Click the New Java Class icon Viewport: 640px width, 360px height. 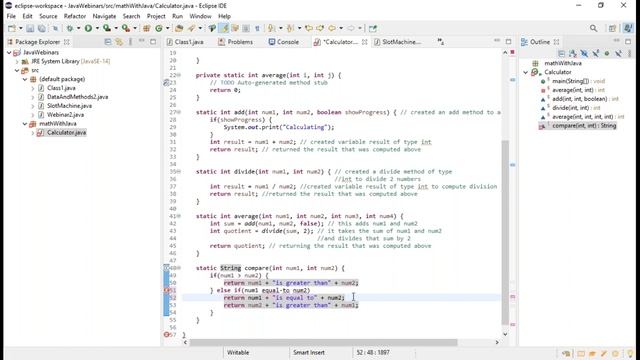coord(158,29)
